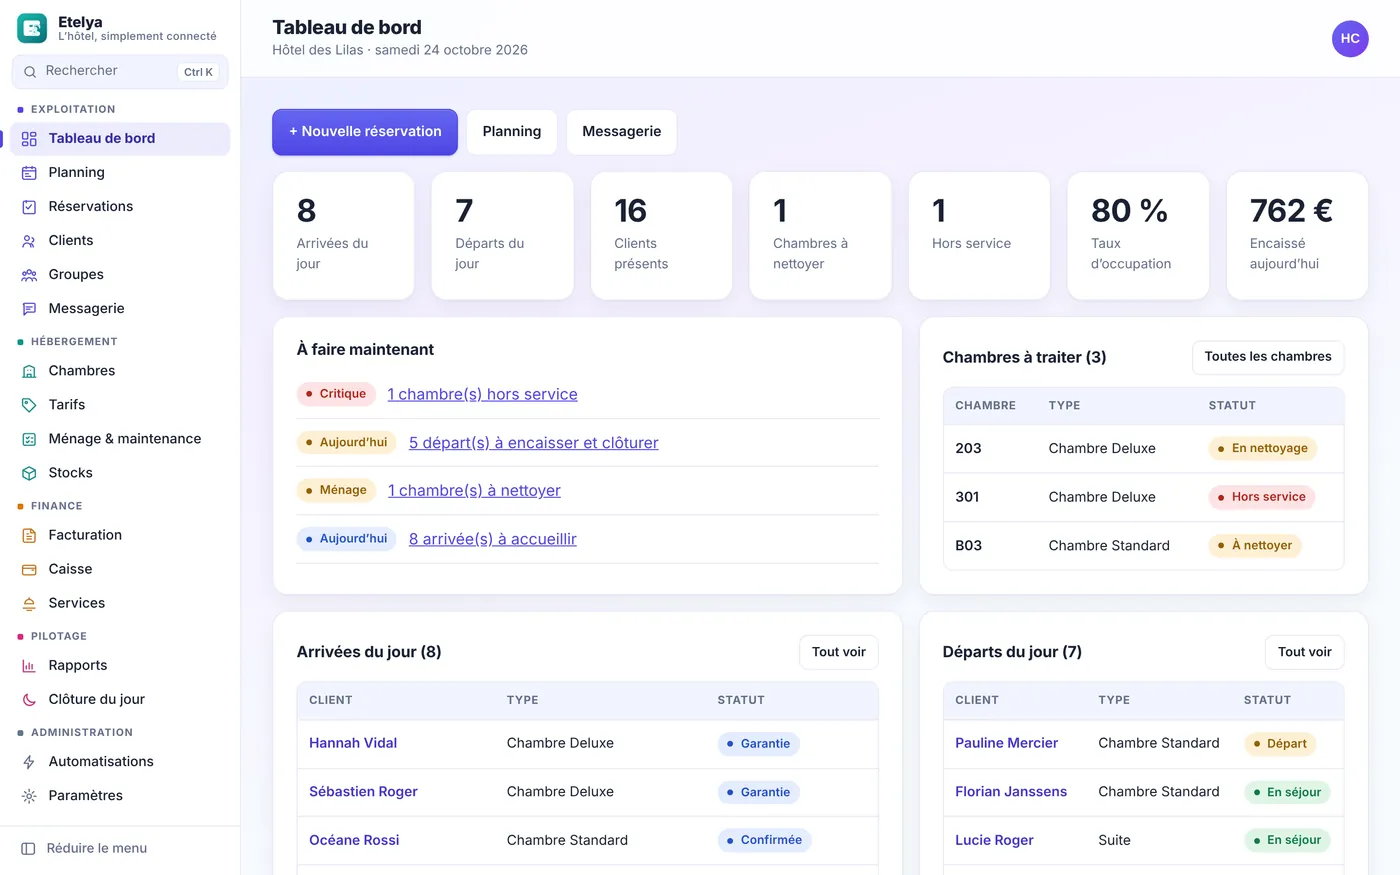The width and height of the screenshot is (1400, 875).
Task: Click the Groupes icon in sidebar
Action: tap(29, 275)
